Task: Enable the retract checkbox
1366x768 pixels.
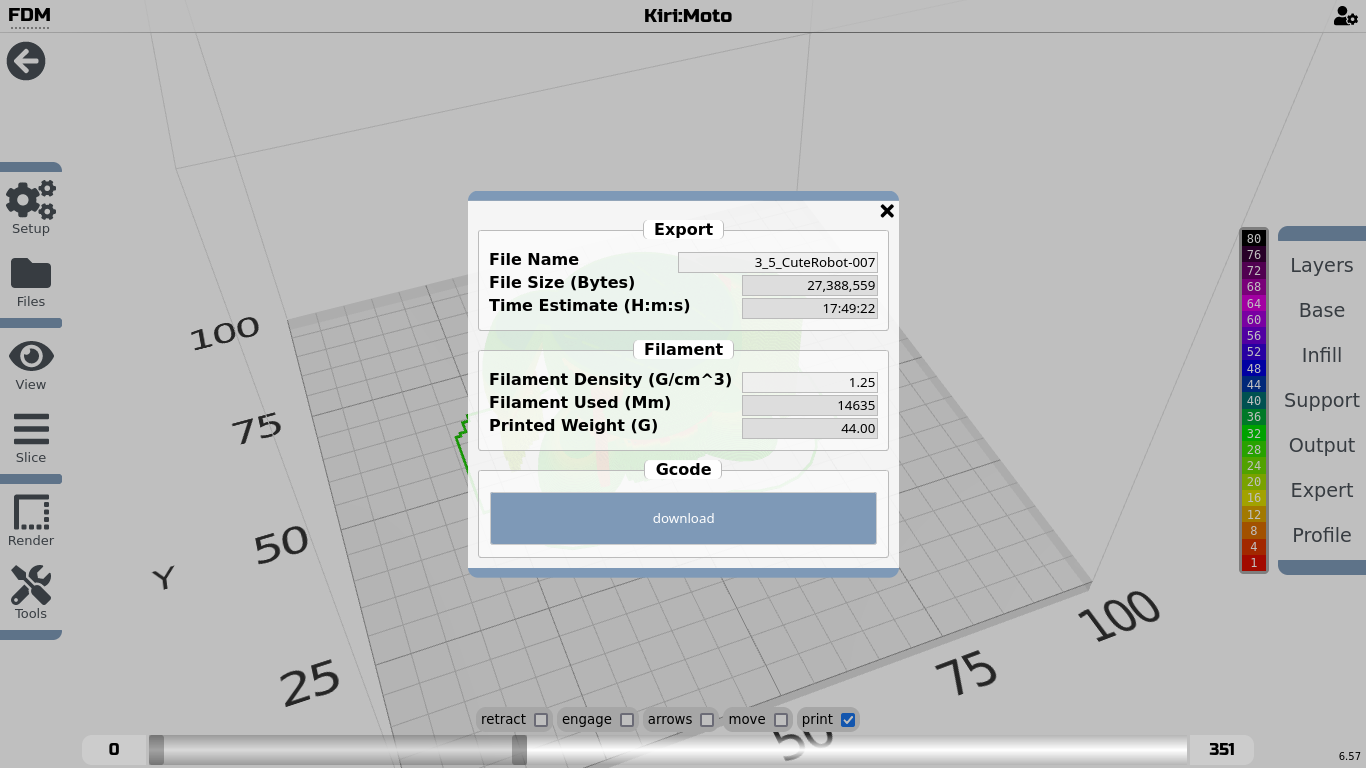Action: pyautogui.click(x=541, y=720)
